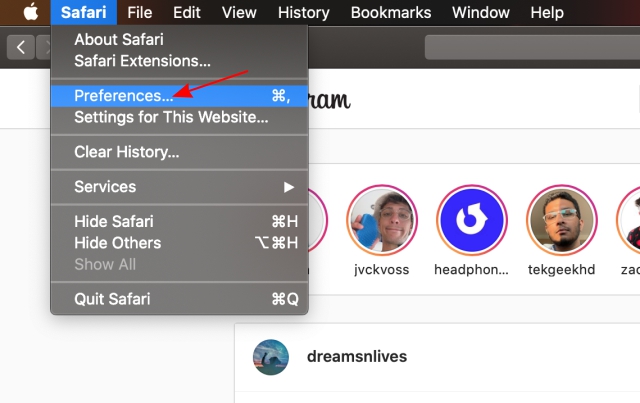The image size is (640, 403).
Task: Choose Safari Extensions… entry
Action: click(x=179, y=61)
